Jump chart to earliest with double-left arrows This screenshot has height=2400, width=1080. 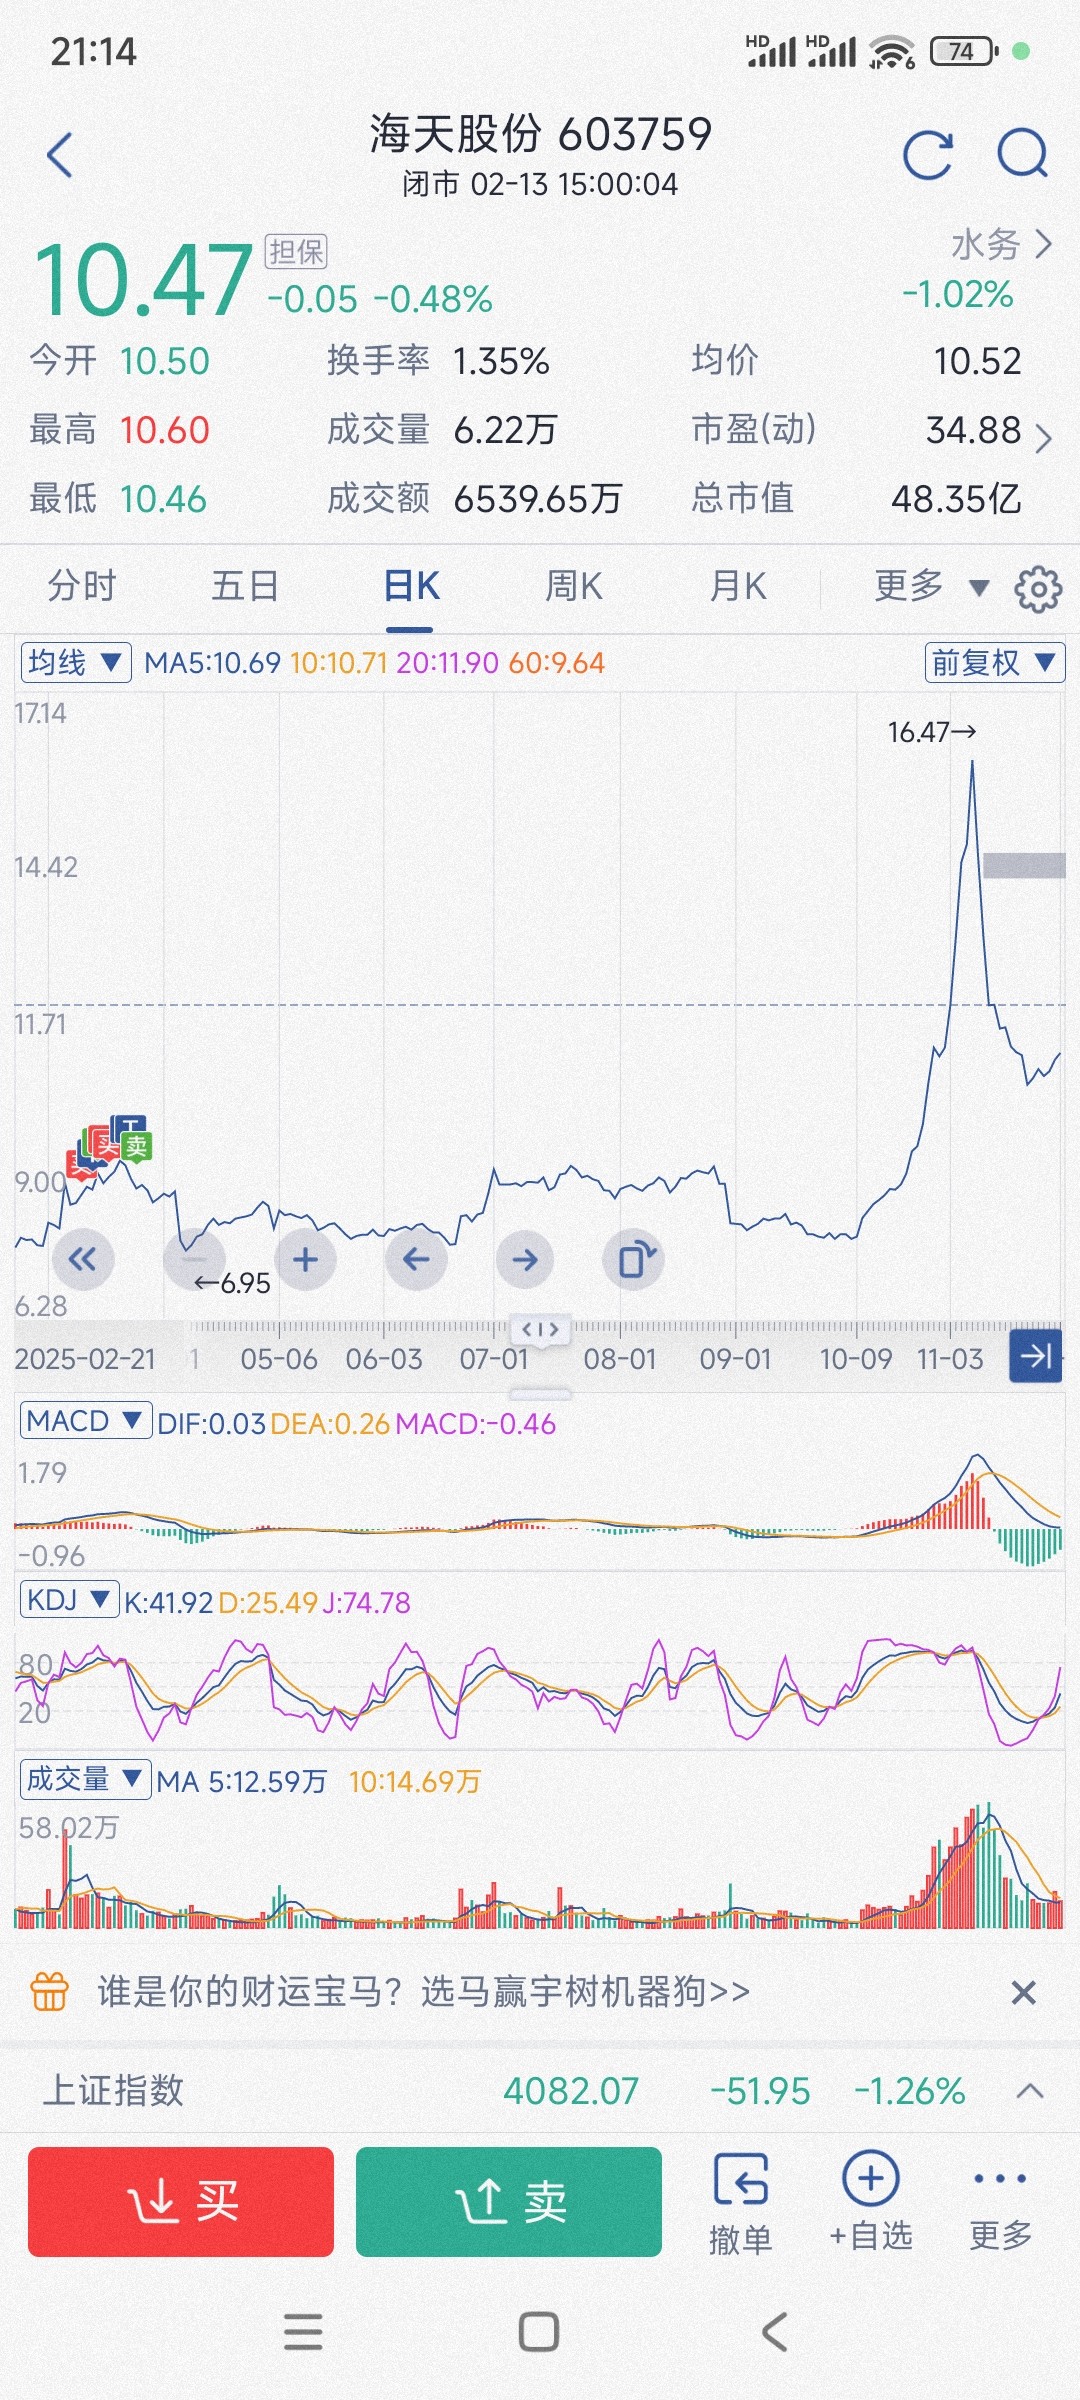83,1260
